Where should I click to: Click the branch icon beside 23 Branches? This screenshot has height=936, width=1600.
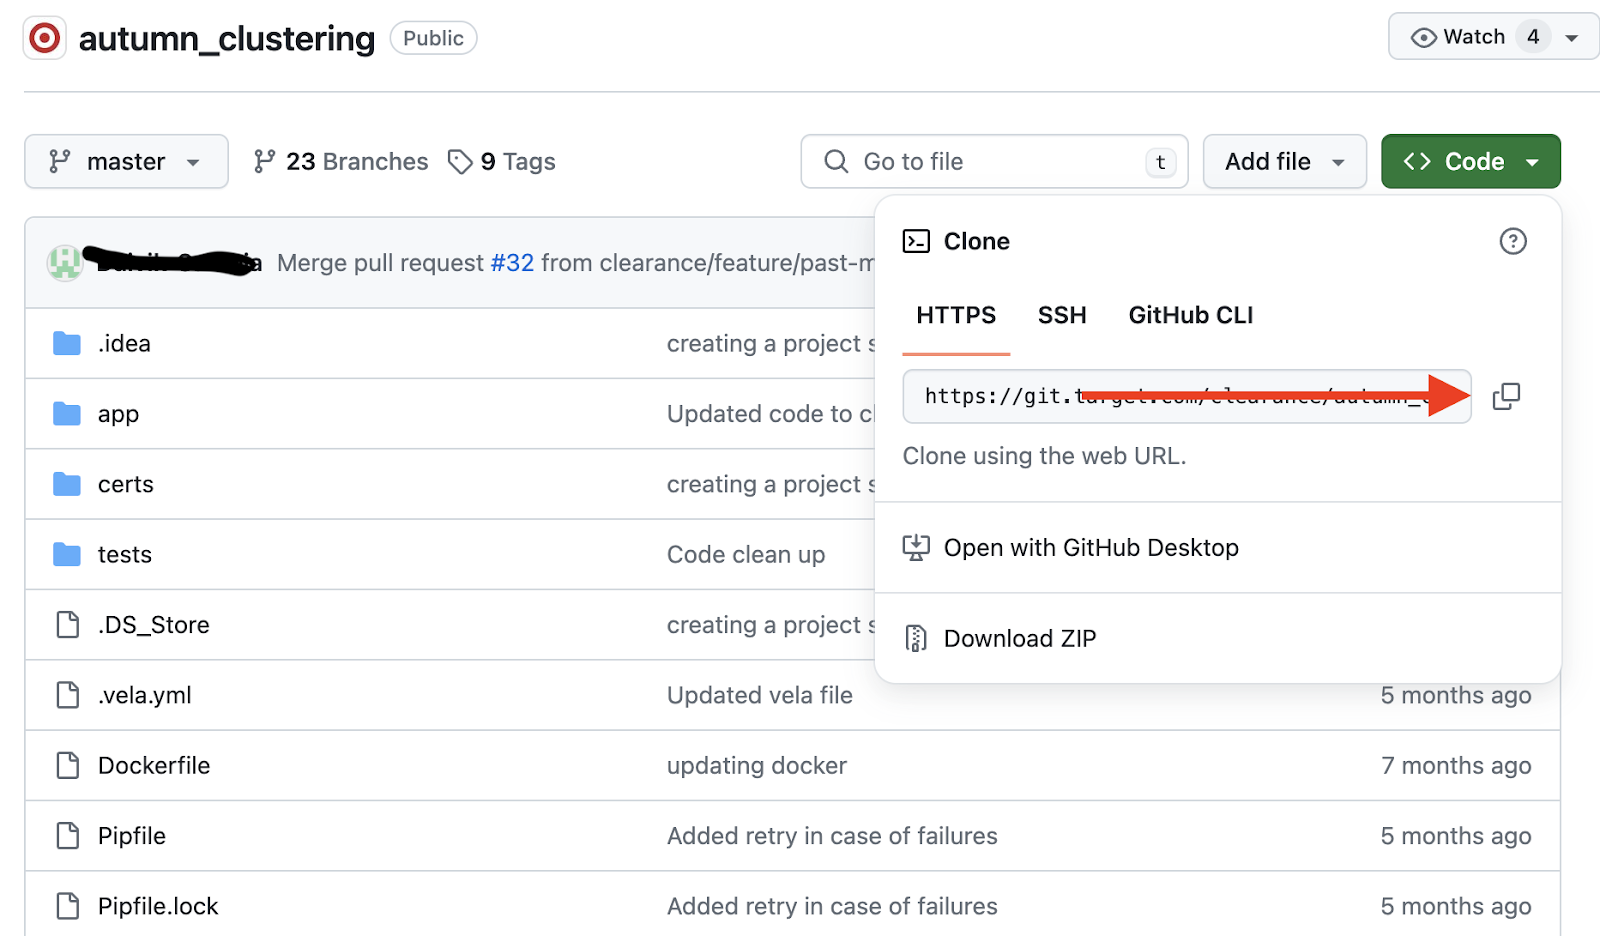pyautogui.click(x=264, y=161)
